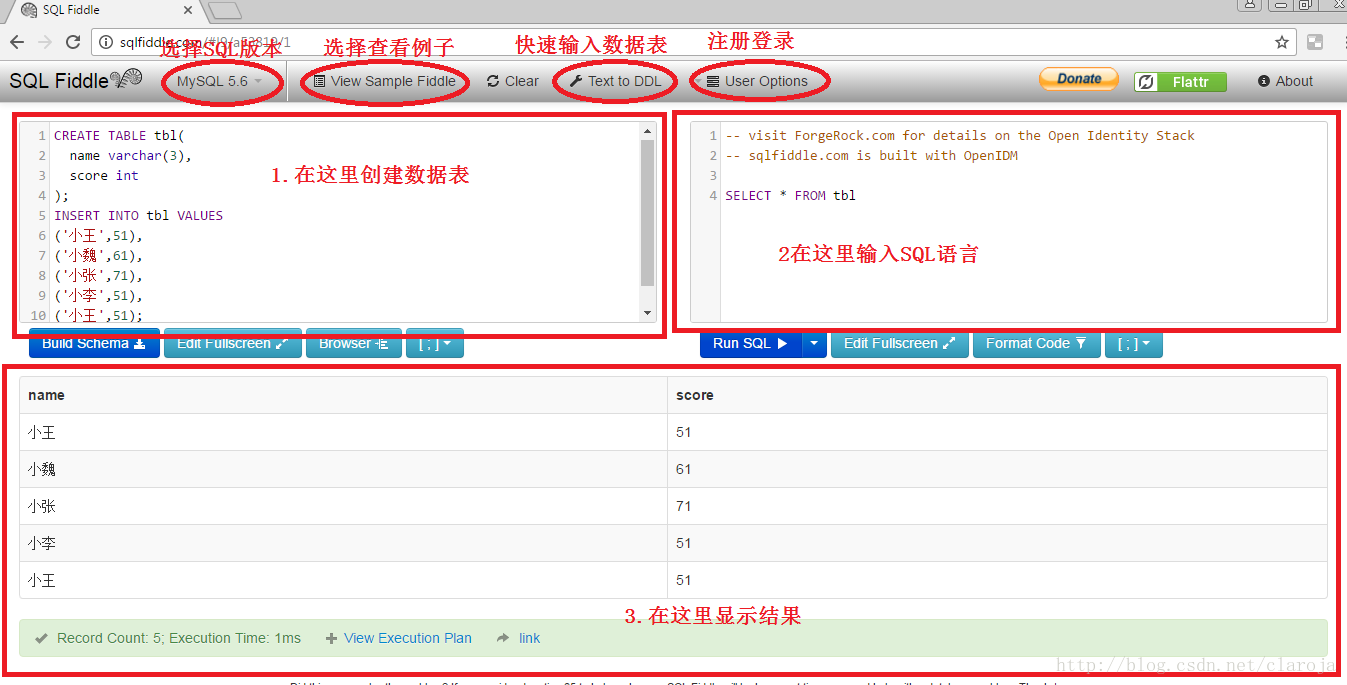Click the SQL Fiddle logo

coord(76,81)
